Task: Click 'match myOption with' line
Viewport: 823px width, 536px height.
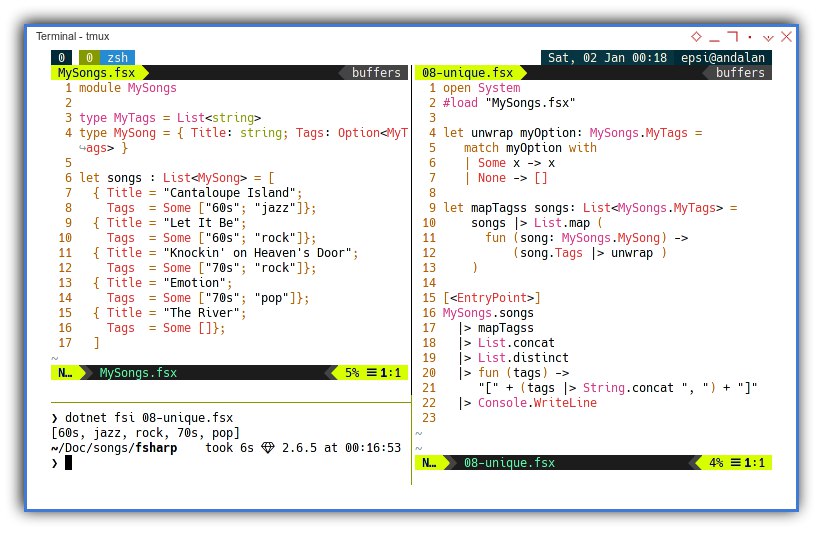Action: coord(530,148)
